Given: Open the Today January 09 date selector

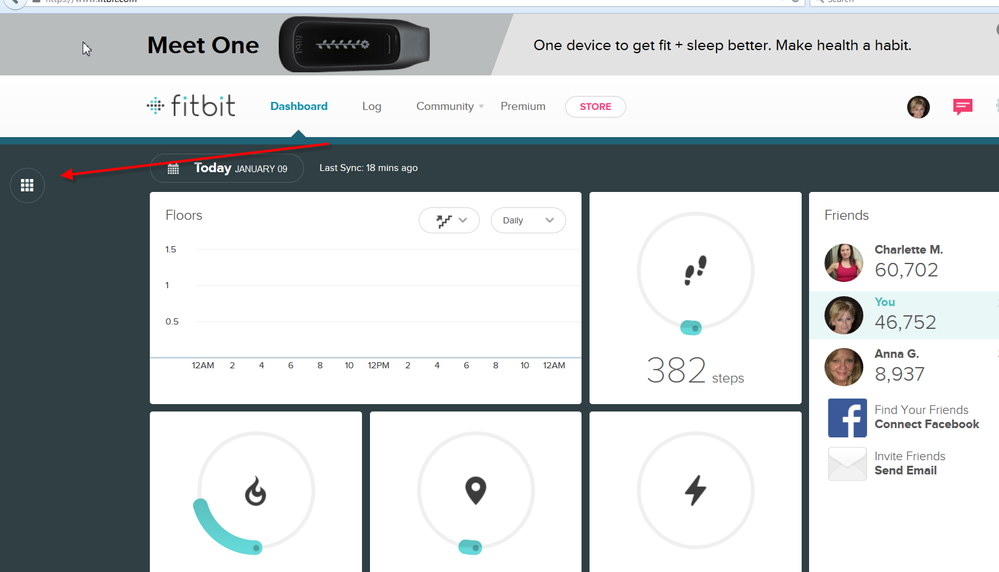Looking at the screenshot, I should point(227,168).
